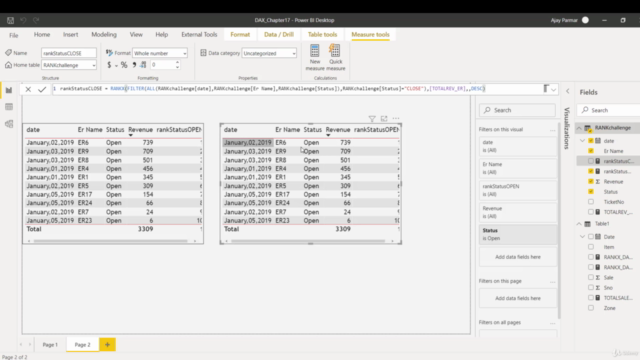Viewport: 640px width, 360px height.
Task: Click the Focus mode icon on visual
Action: tap(384, 119)
